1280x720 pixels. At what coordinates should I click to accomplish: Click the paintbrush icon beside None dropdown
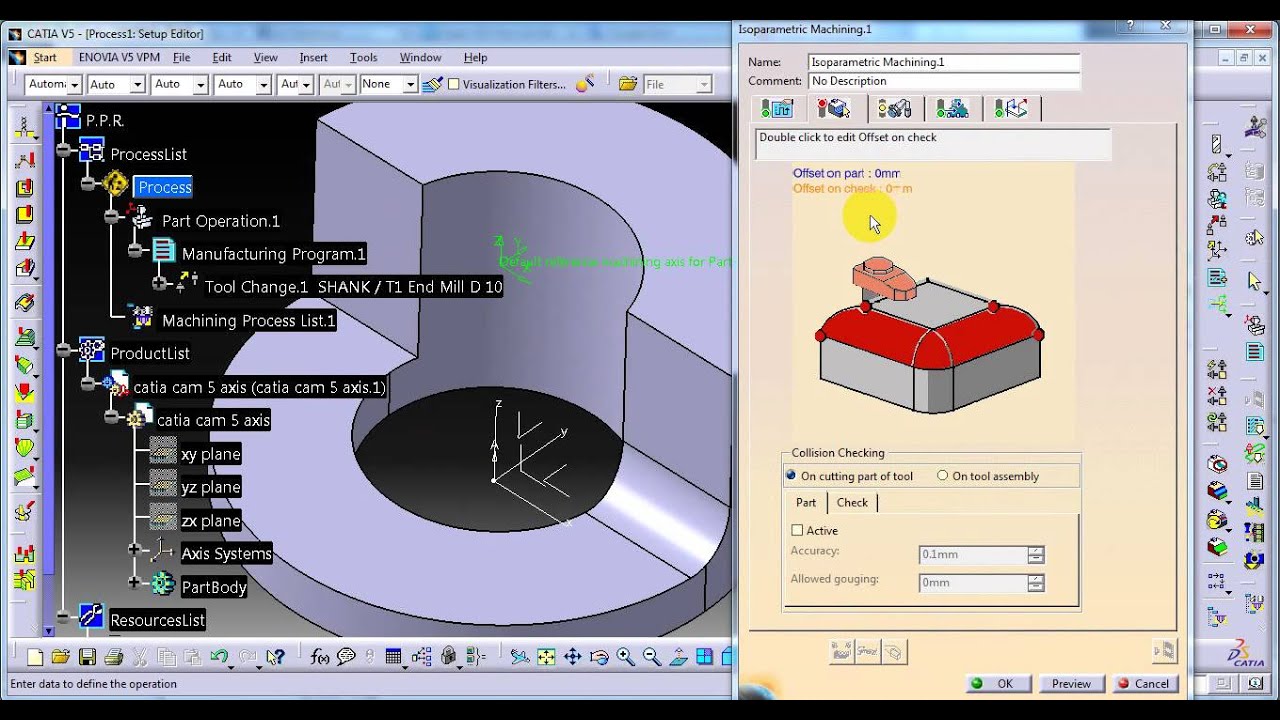click(432, 84)
